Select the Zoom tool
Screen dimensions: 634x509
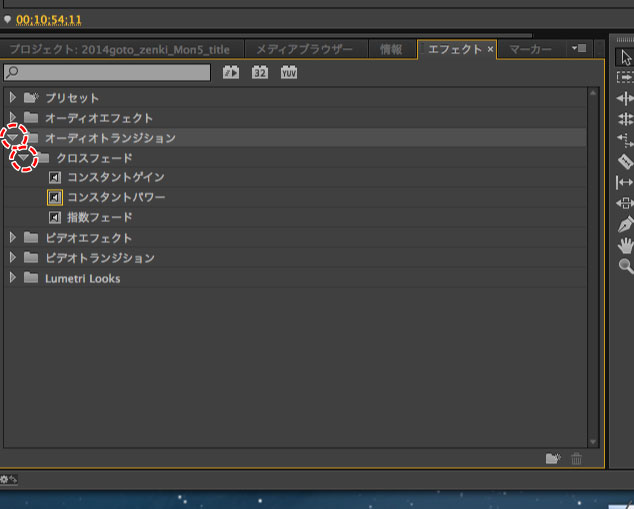click(626, 266)
